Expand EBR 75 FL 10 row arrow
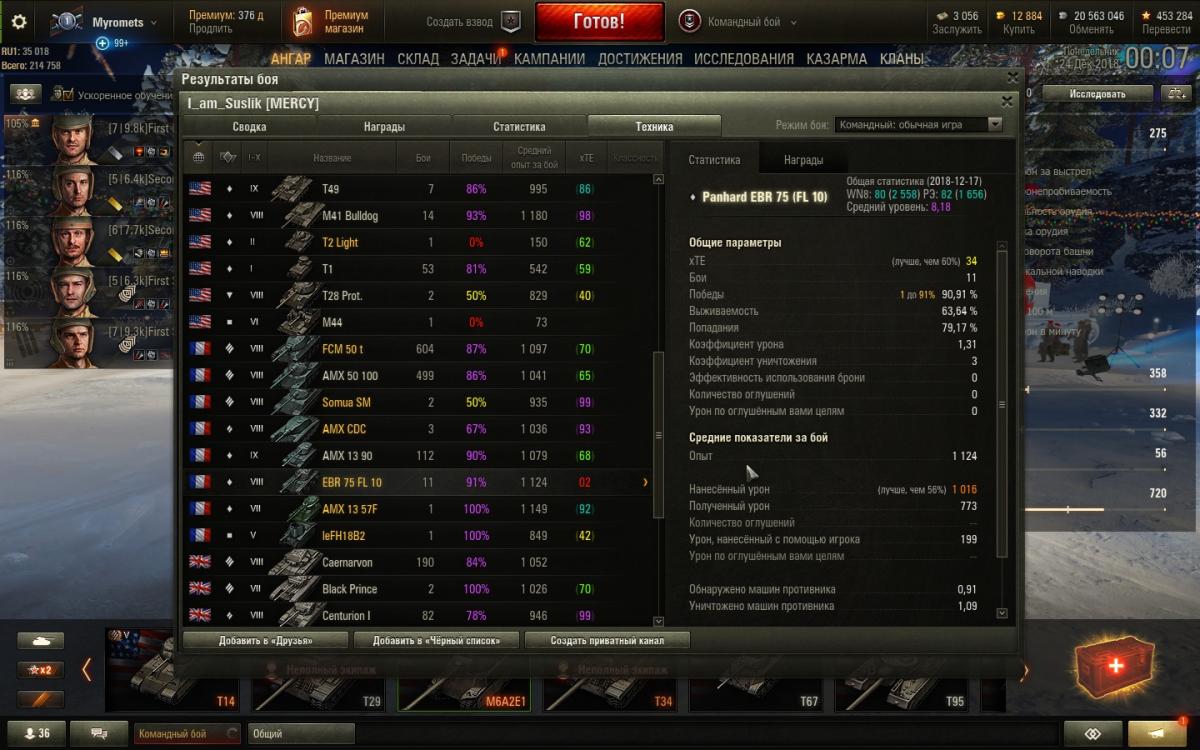 tap(645, 482)
